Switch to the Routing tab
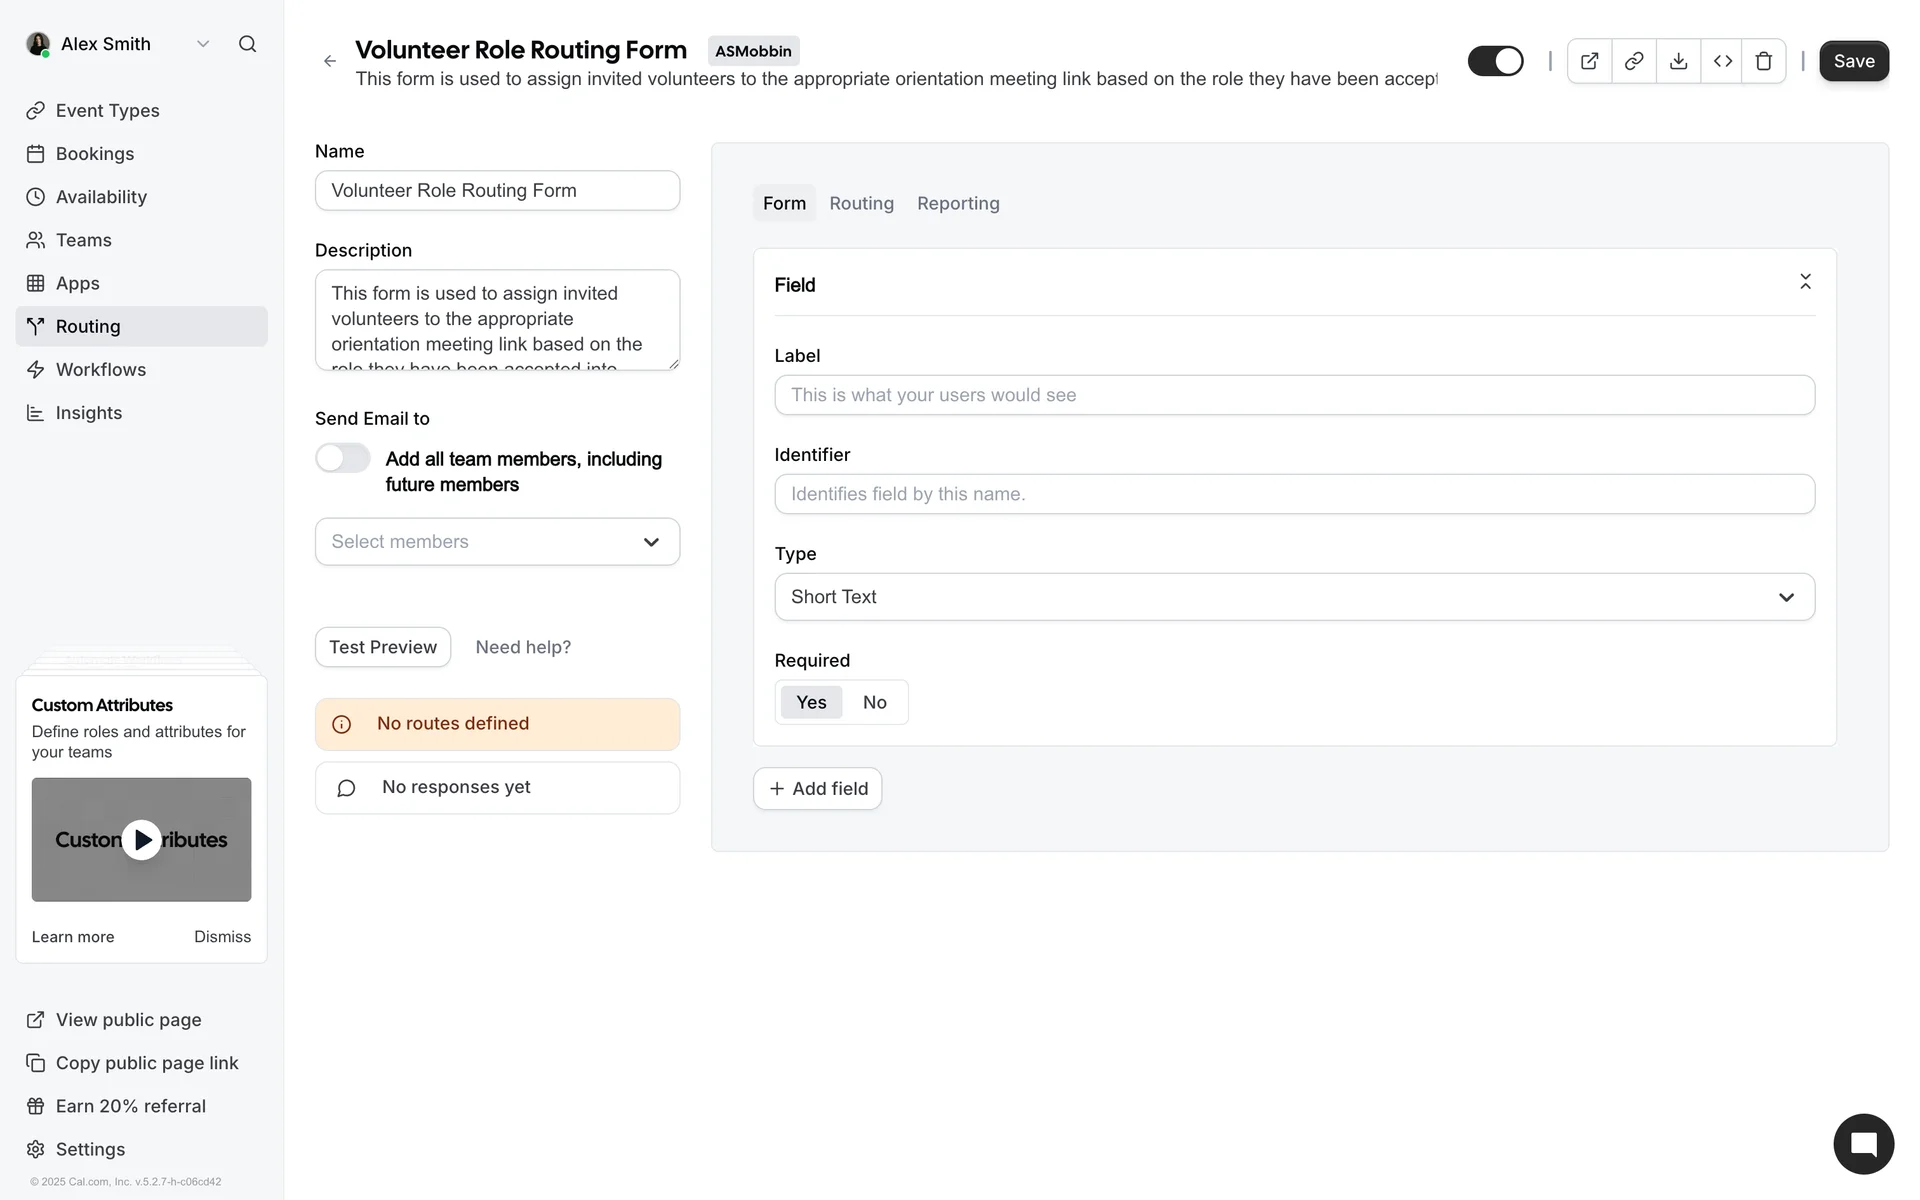This screenshot has height=1200, width=1920. tap(861, 203)
